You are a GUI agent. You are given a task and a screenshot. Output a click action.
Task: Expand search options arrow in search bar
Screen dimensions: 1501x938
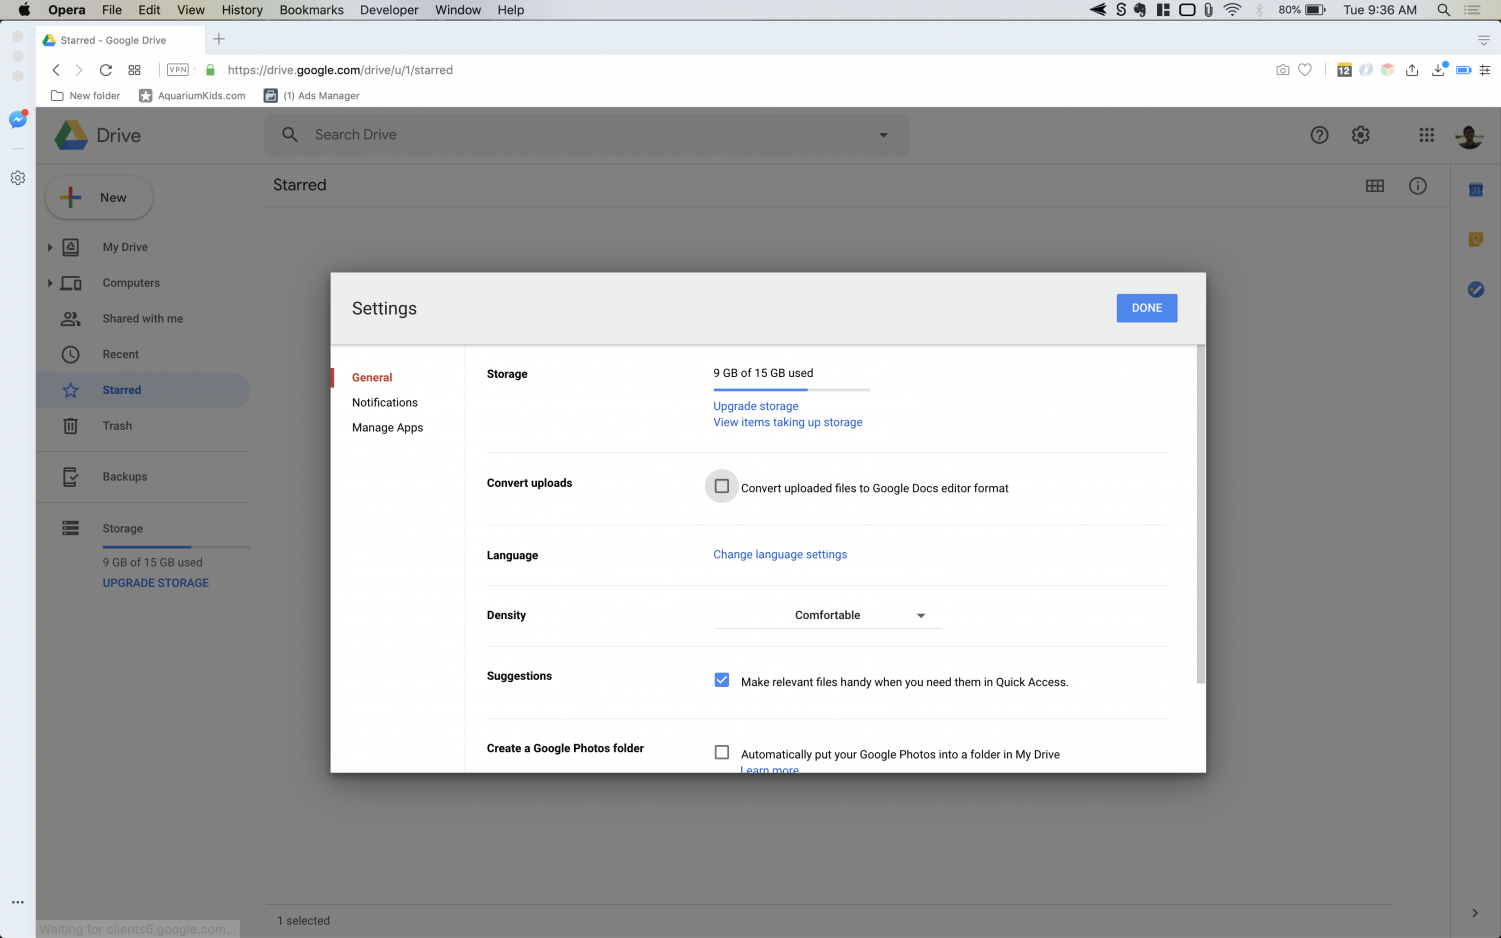pyautogui.click(x=883, y=135)
